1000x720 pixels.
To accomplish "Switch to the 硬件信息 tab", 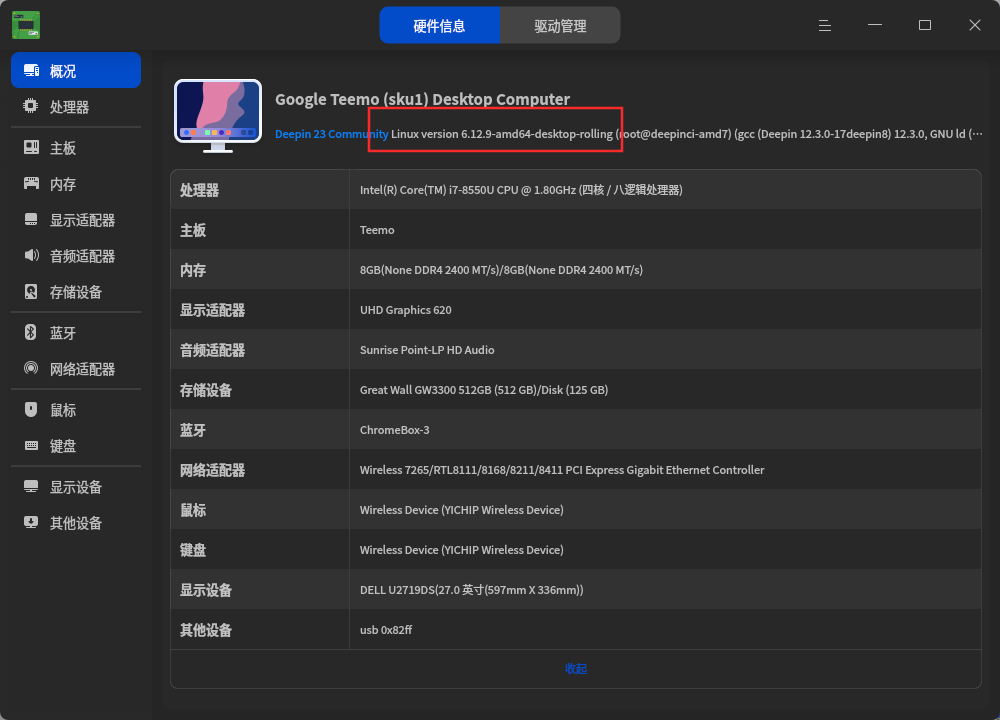I will coord(439,26).
